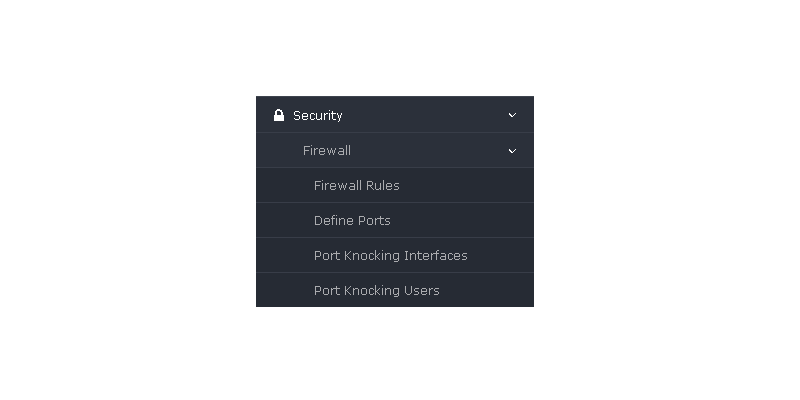Click the white lock icon in the sidebar
The height and width of the screenshot is (400, 800).
click(279, 115)
